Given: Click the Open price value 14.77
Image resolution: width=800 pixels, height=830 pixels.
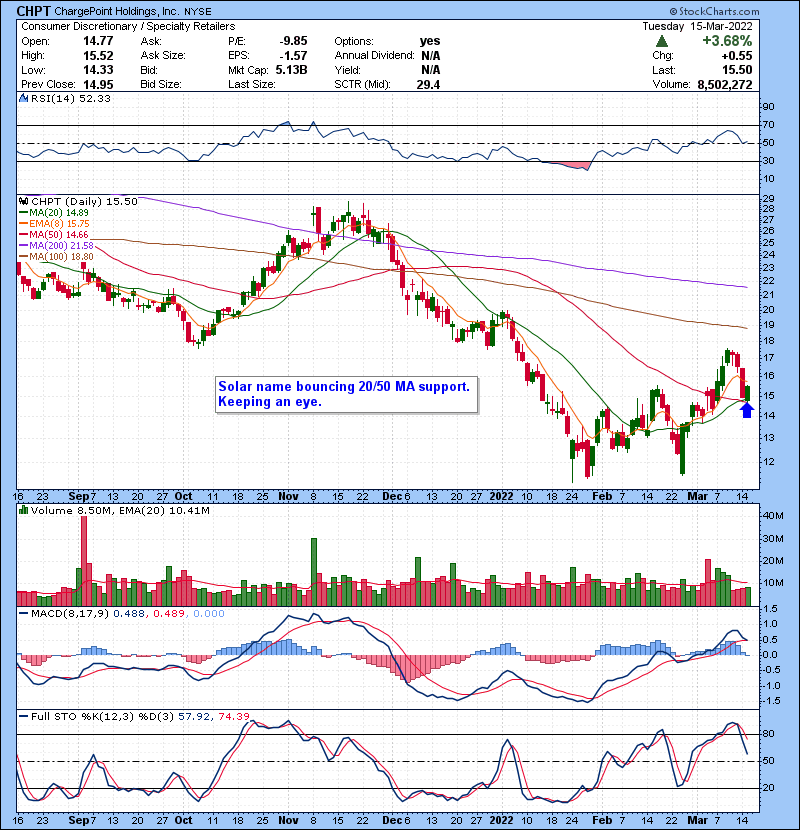Looking at the screenshot, I should tap(98, 41).
